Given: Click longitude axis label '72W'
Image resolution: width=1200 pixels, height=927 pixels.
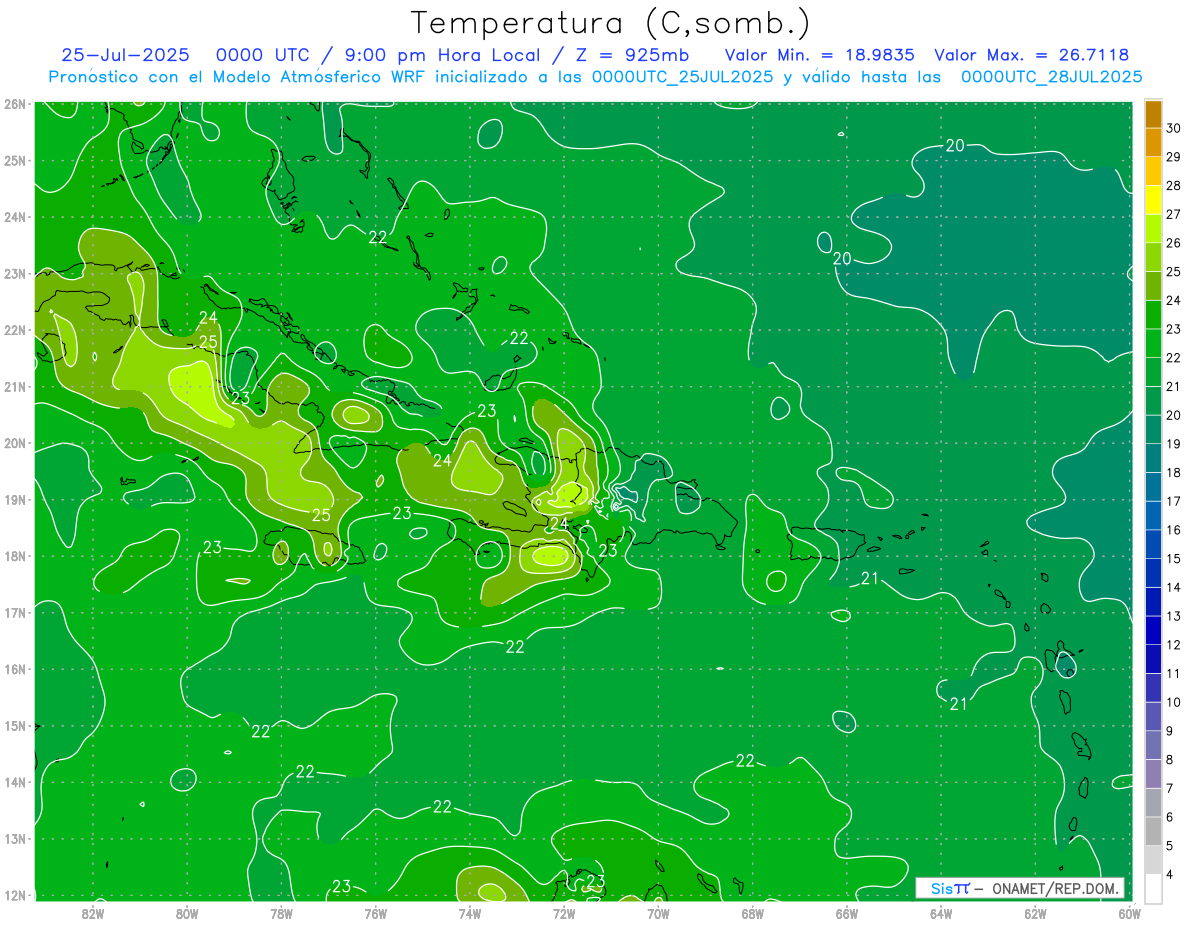Looking at the screenshot, I should click(564, 912).
